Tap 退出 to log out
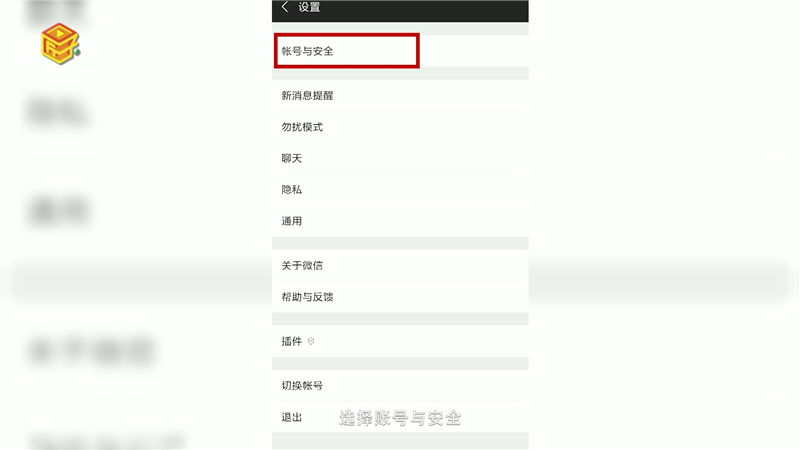The width and height of the screenshot is (800, 450). click(400, 417)
